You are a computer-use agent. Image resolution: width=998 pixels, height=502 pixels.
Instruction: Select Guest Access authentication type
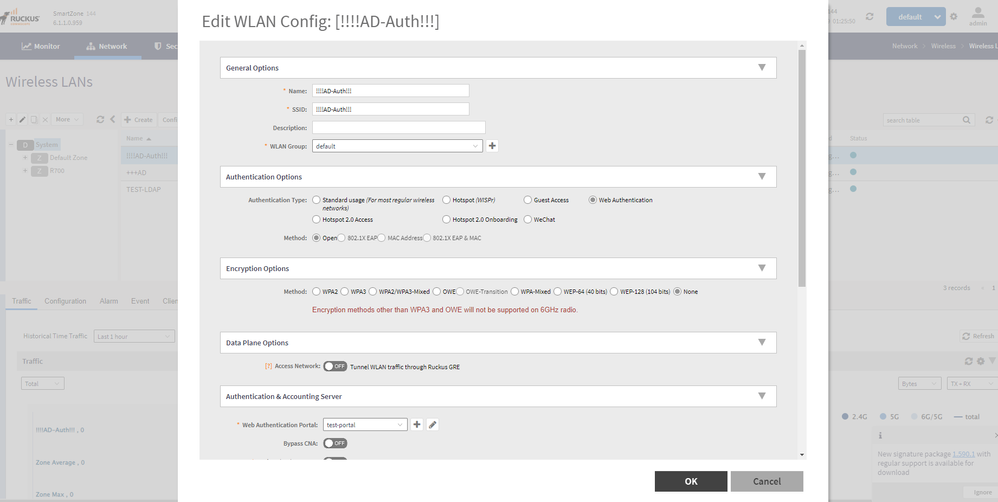[528, 200]
